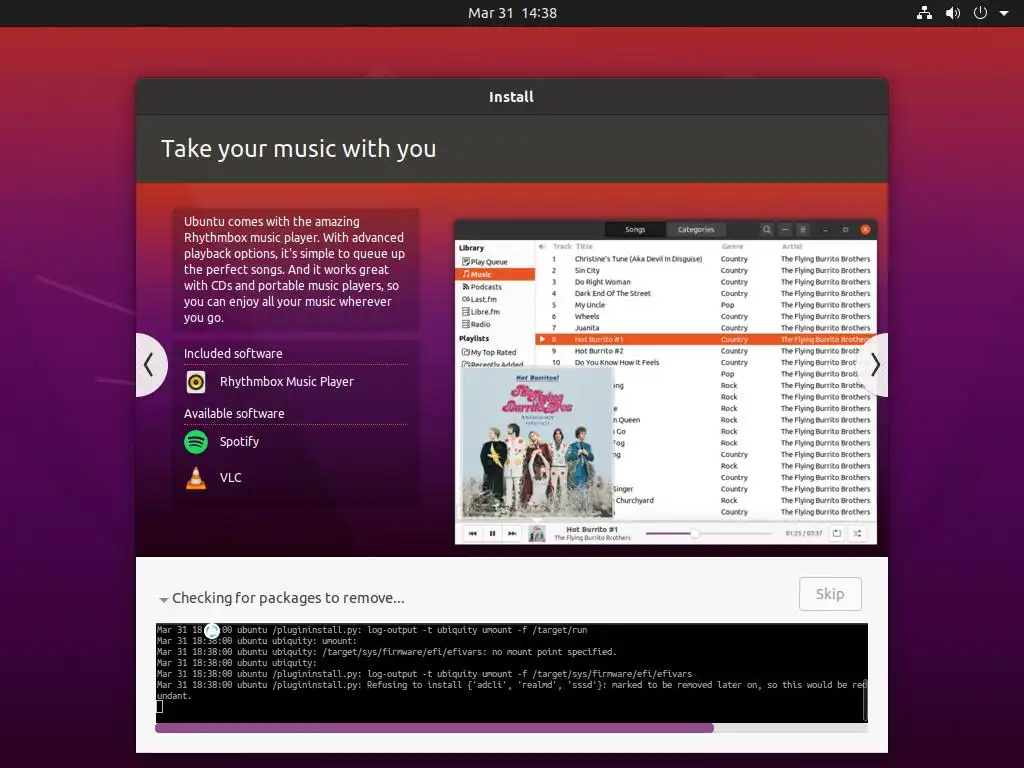Viewport: 1024px width, 768px height.
Task: Select My Top Rated playlist
Action: coord(489,352)
